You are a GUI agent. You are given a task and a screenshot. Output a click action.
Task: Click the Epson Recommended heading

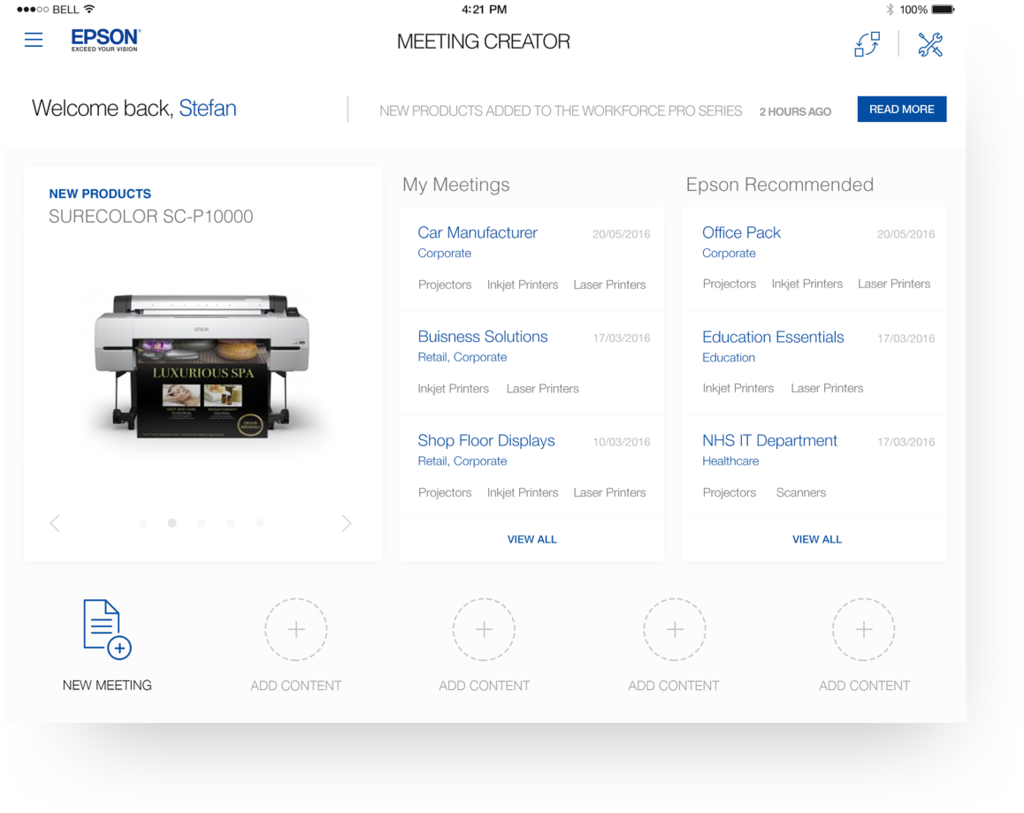click(x=780, y=185)
